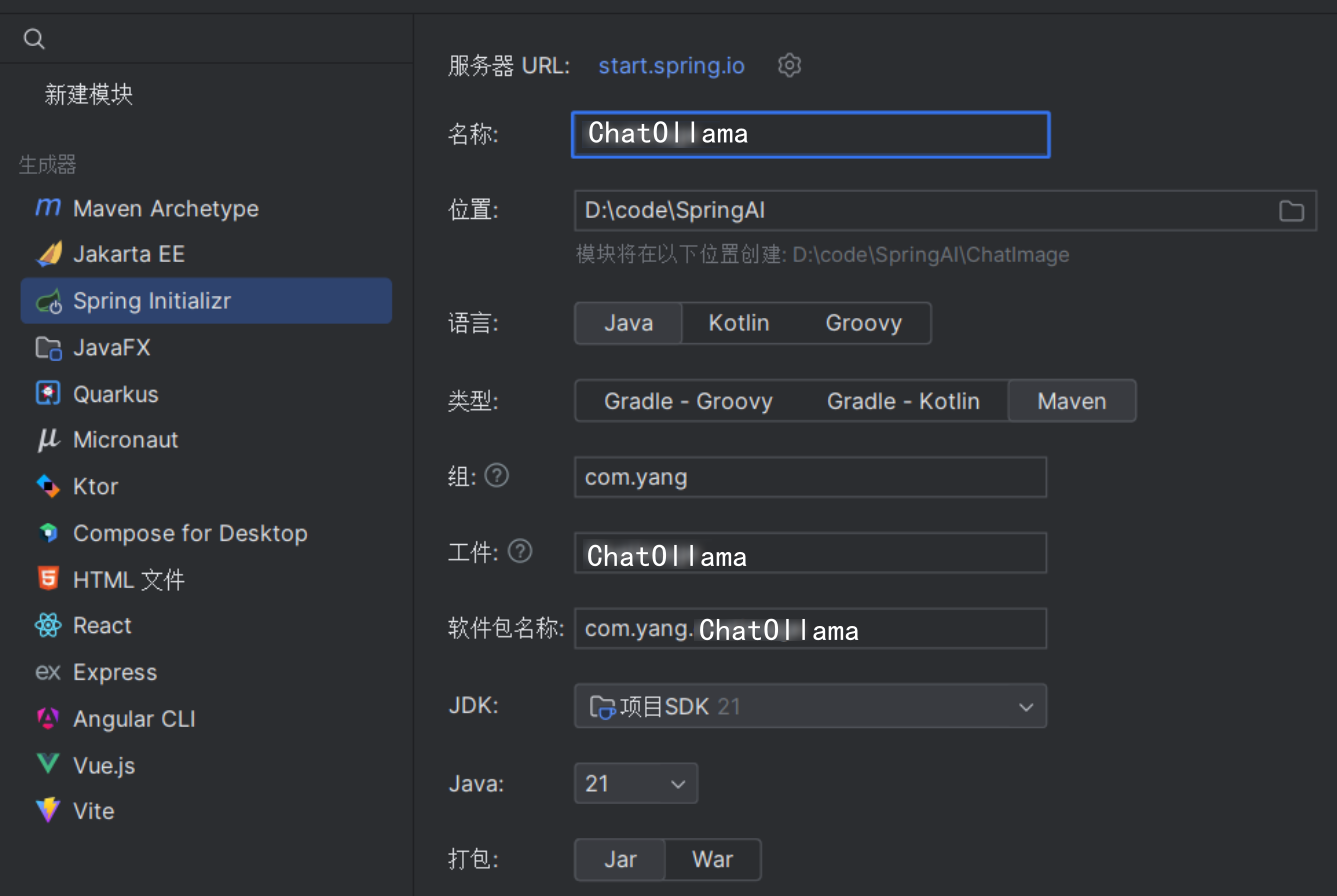The image size is (1337, 896).
Task: Select Micronaut generator
Action: pyautogui.click(x=206, y=440)
